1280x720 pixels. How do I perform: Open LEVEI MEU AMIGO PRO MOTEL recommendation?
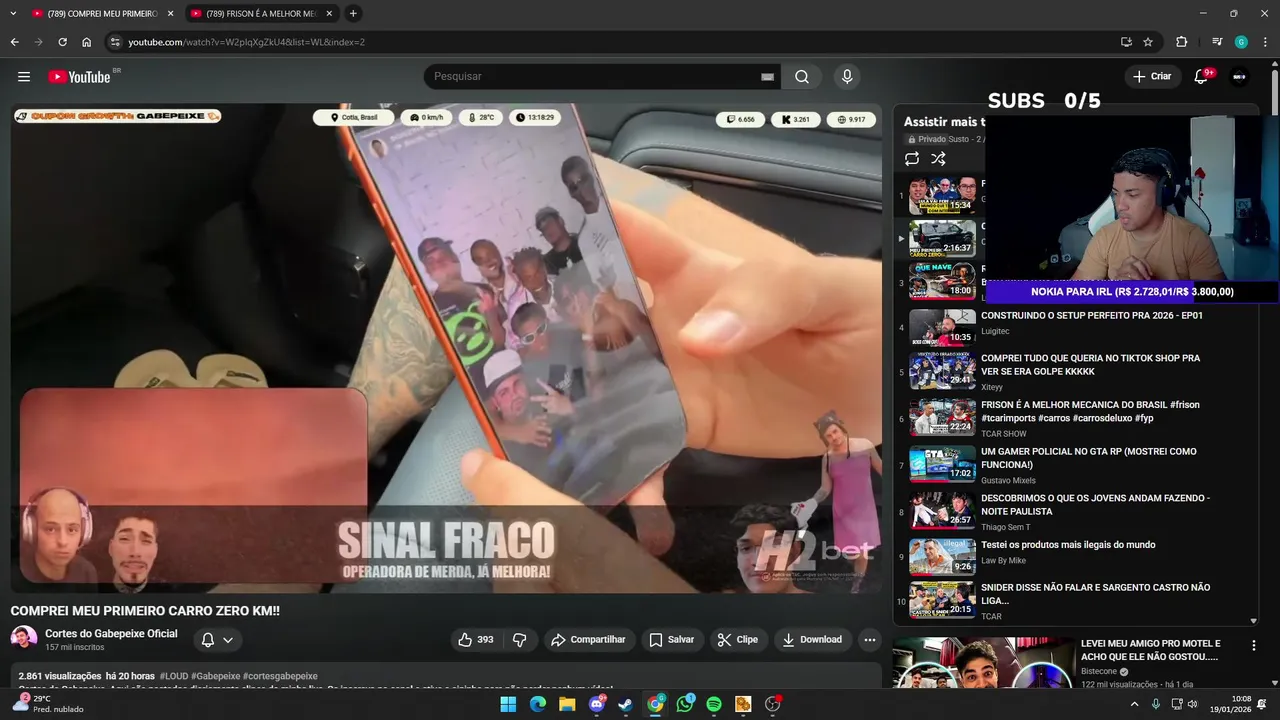coord(1151,650)
